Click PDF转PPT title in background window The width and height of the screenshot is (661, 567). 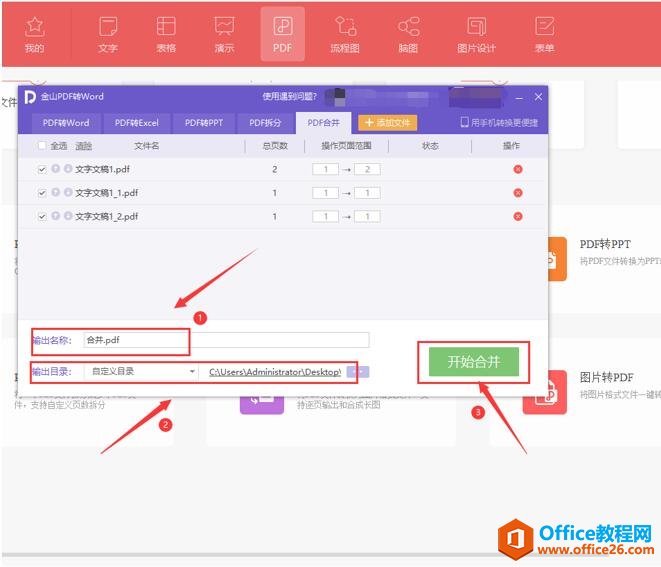pos(605,244)
